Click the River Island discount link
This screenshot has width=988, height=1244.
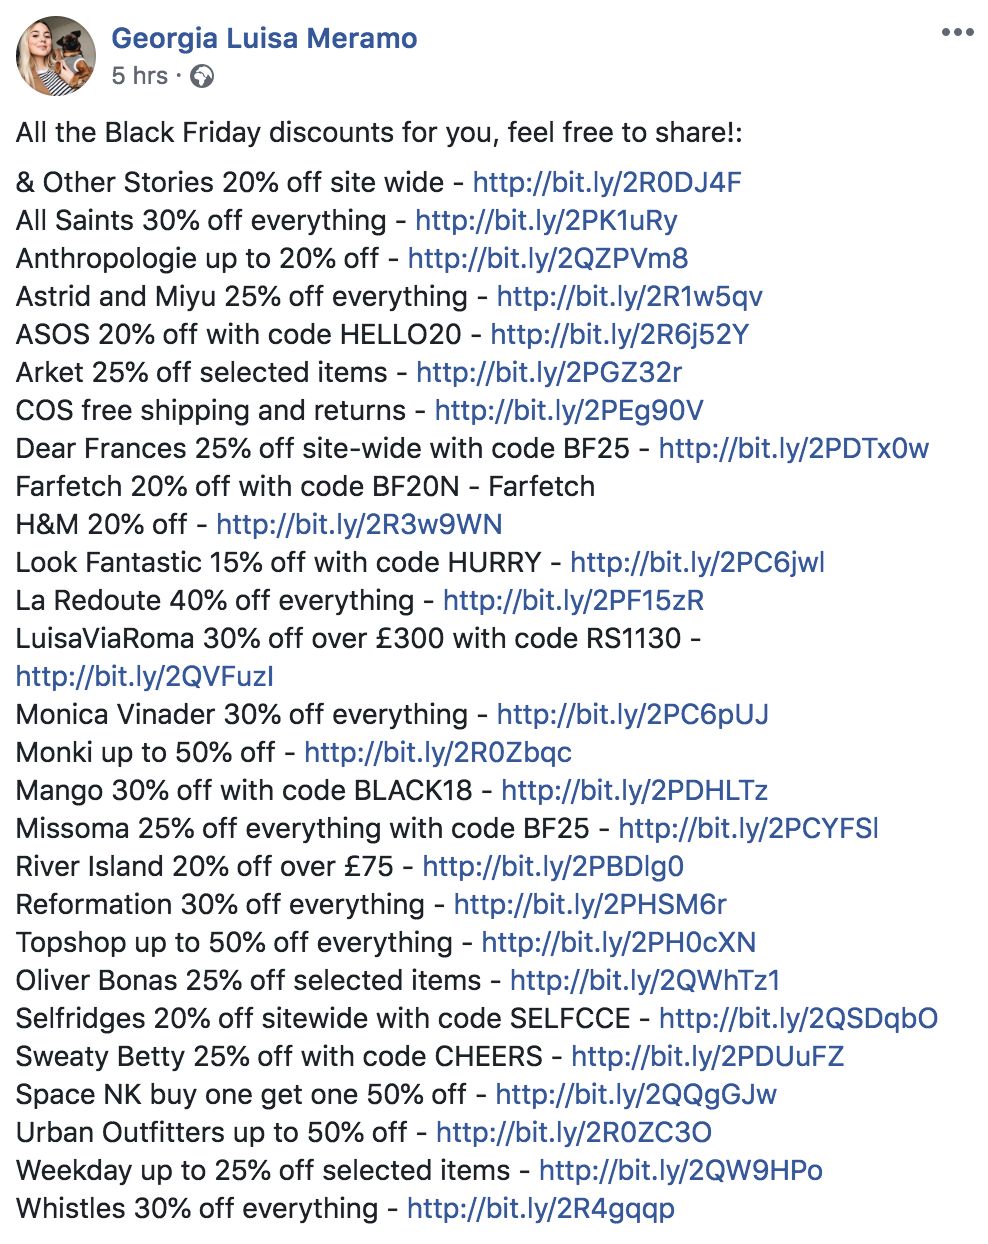click(x=553, y=867)
